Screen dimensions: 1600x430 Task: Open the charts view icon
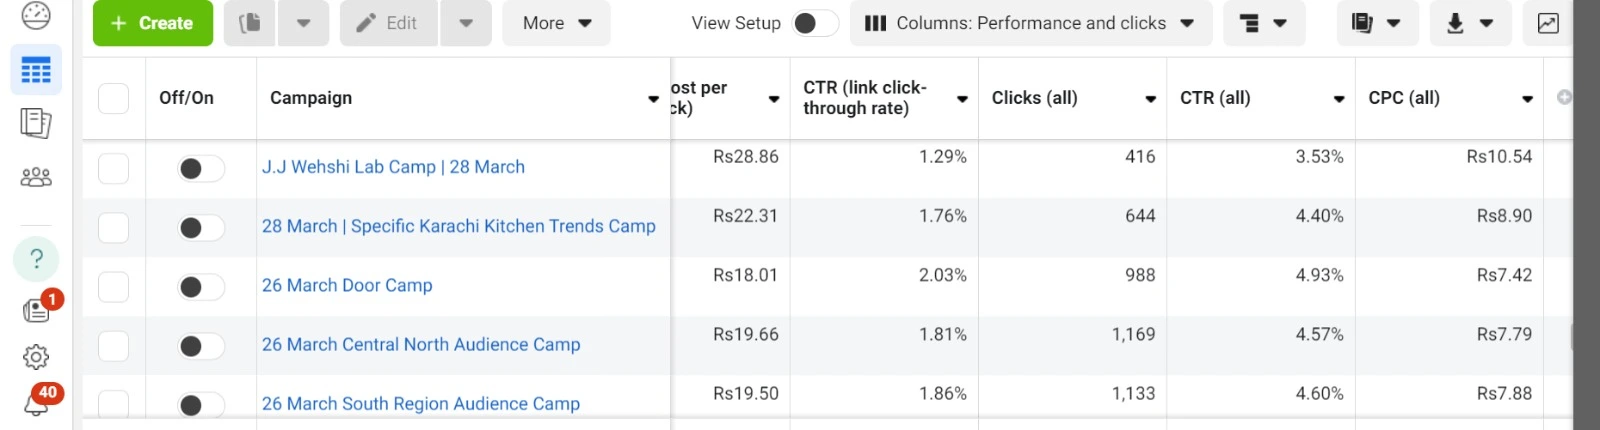(1547, 23)
